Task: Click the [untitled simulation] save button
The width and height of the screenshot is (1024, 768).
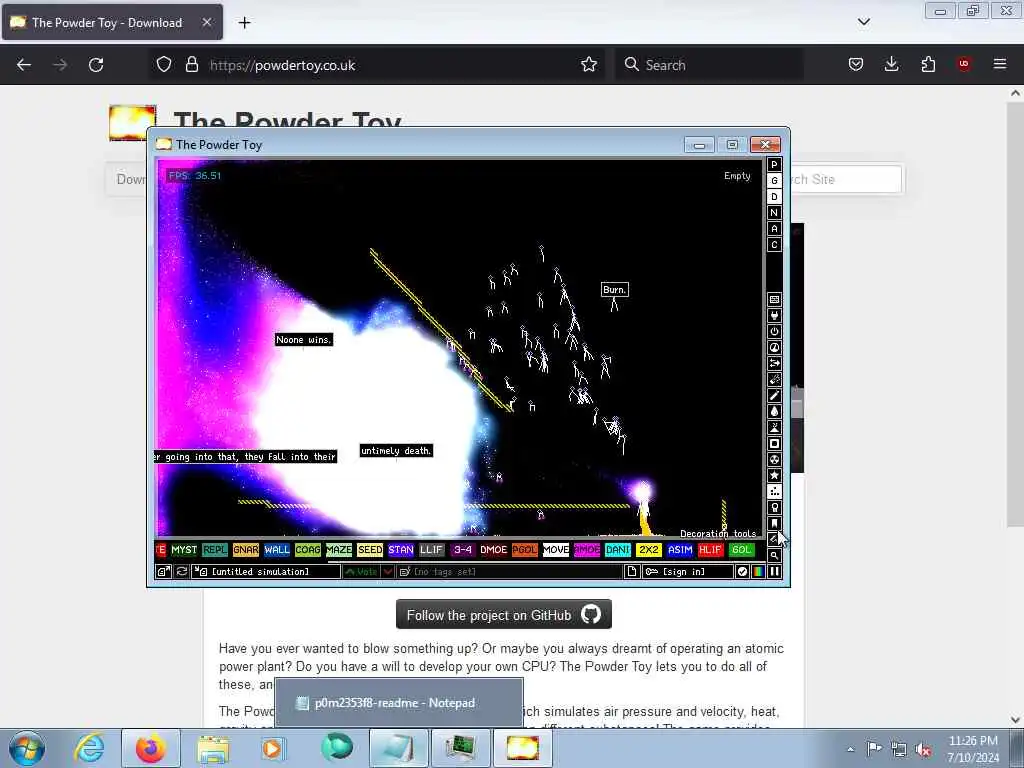Action: [x=266, y=571]
